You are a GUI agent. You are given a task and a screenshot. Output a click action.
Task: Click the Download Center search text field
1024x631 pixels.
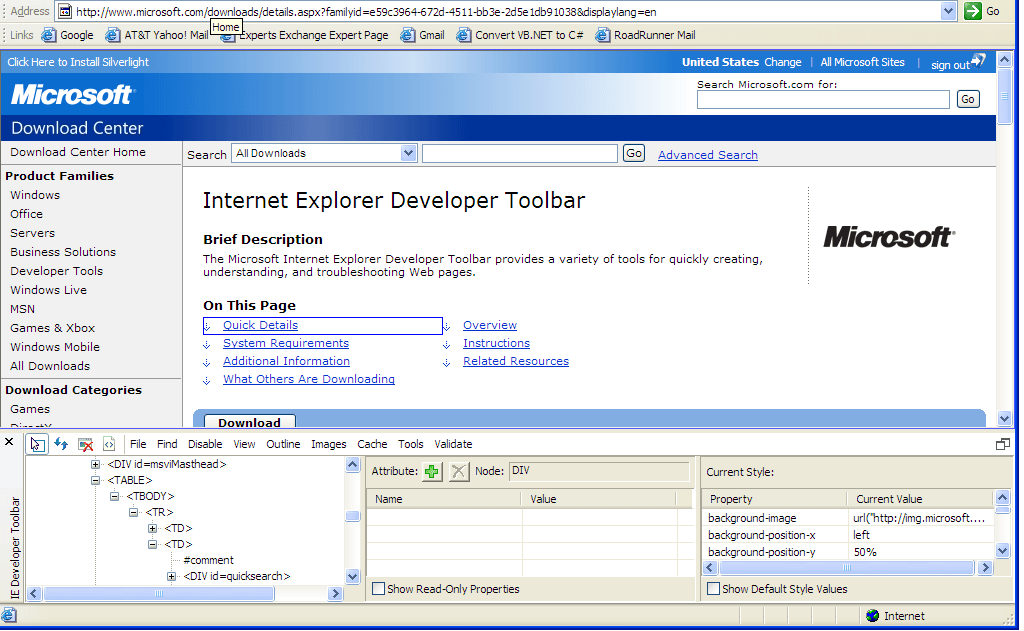tap(520, 154)
